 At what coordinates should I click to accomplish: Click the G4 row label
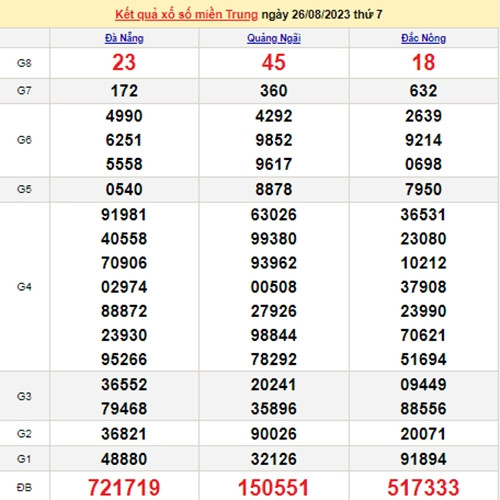pos(24,287)
